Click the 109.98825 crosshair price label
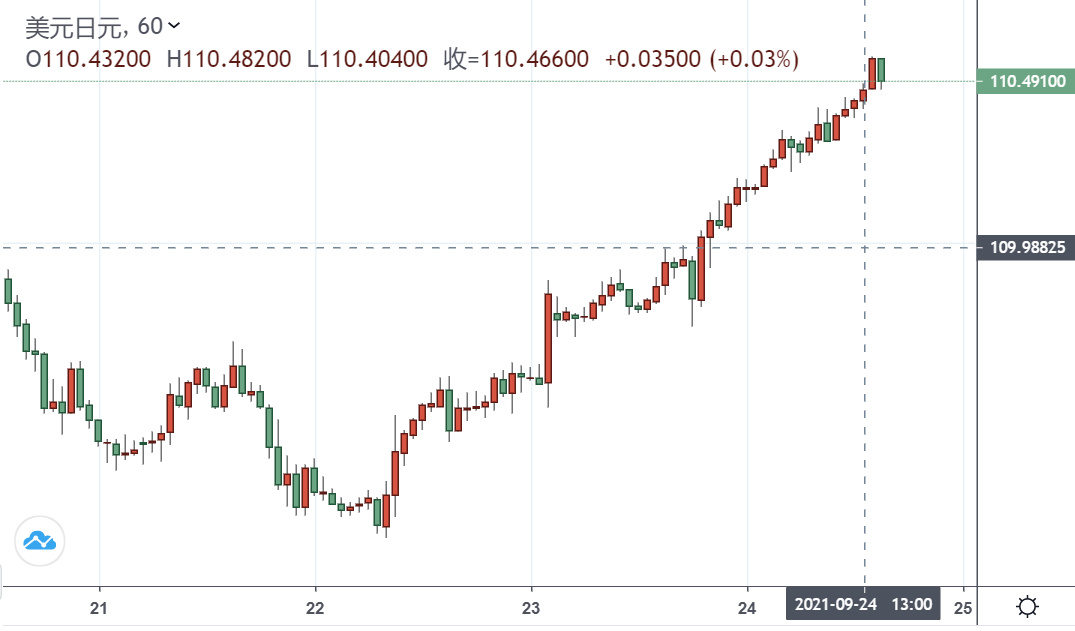1075x631 pixels. pos(1024,247)
